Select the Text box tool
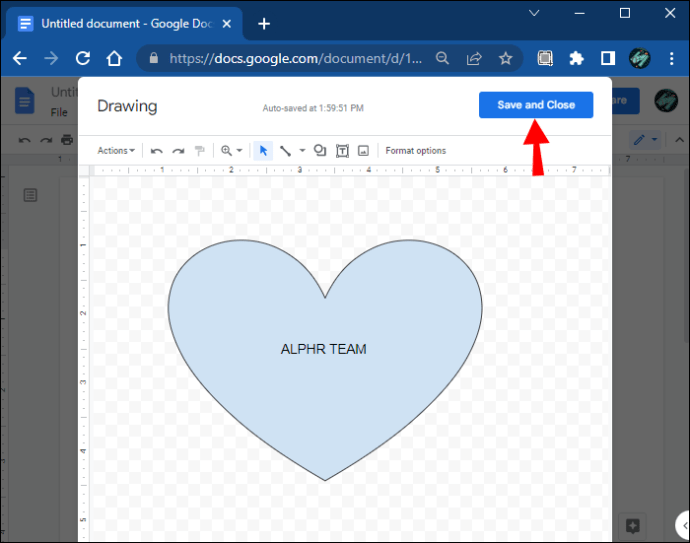690x543 pixels. coord(342,151)
